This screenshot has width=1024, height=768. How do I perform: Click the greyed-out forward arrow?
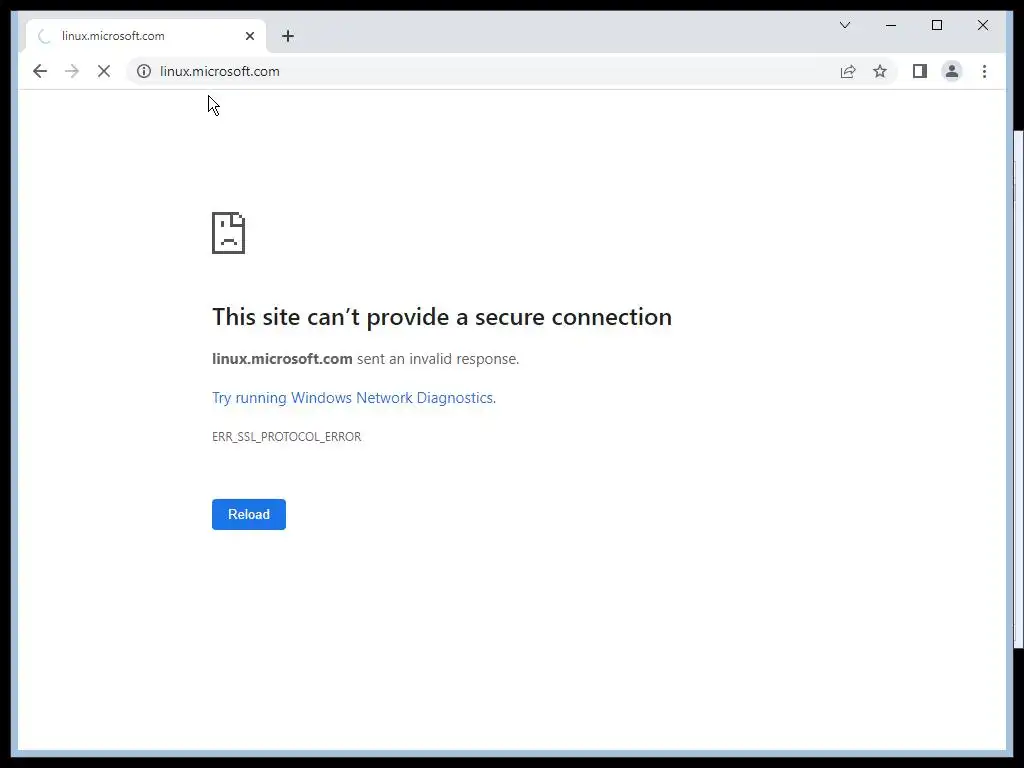pyautogui.click(x=71, y=71)
